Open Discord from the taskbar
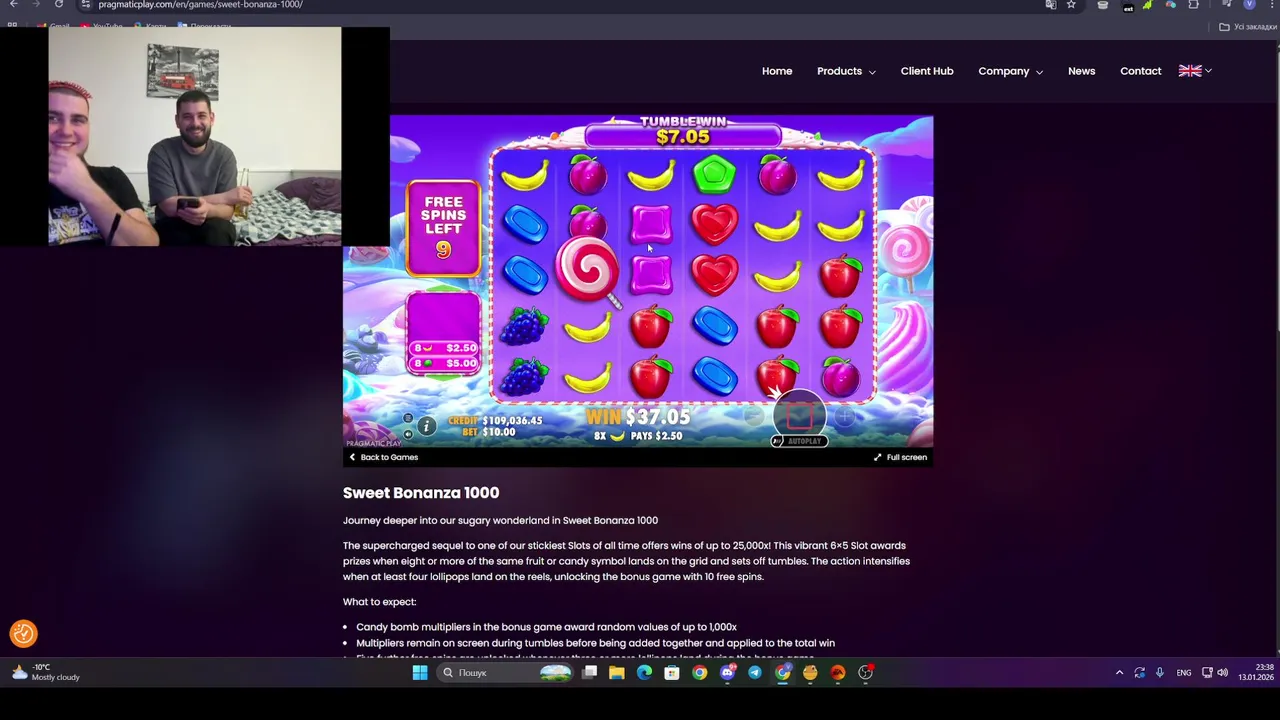This screenshot has height=720, width=1280. point(727,673)
